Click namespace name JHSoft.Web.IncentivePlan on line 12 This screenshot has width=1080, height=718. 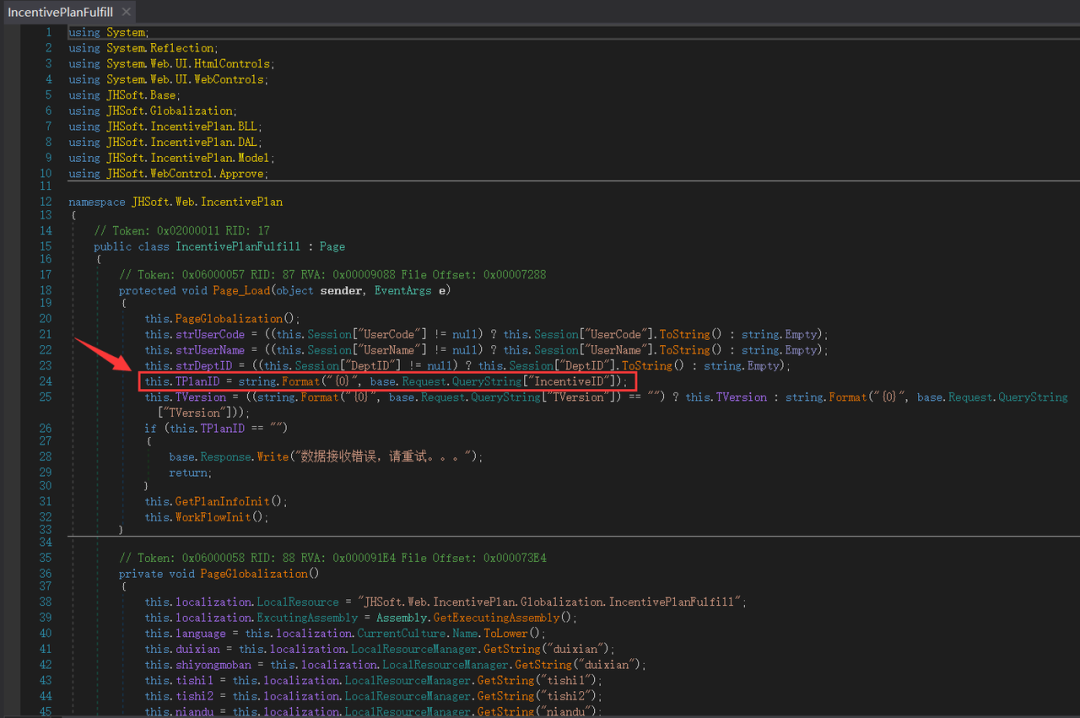pos(207,203)
